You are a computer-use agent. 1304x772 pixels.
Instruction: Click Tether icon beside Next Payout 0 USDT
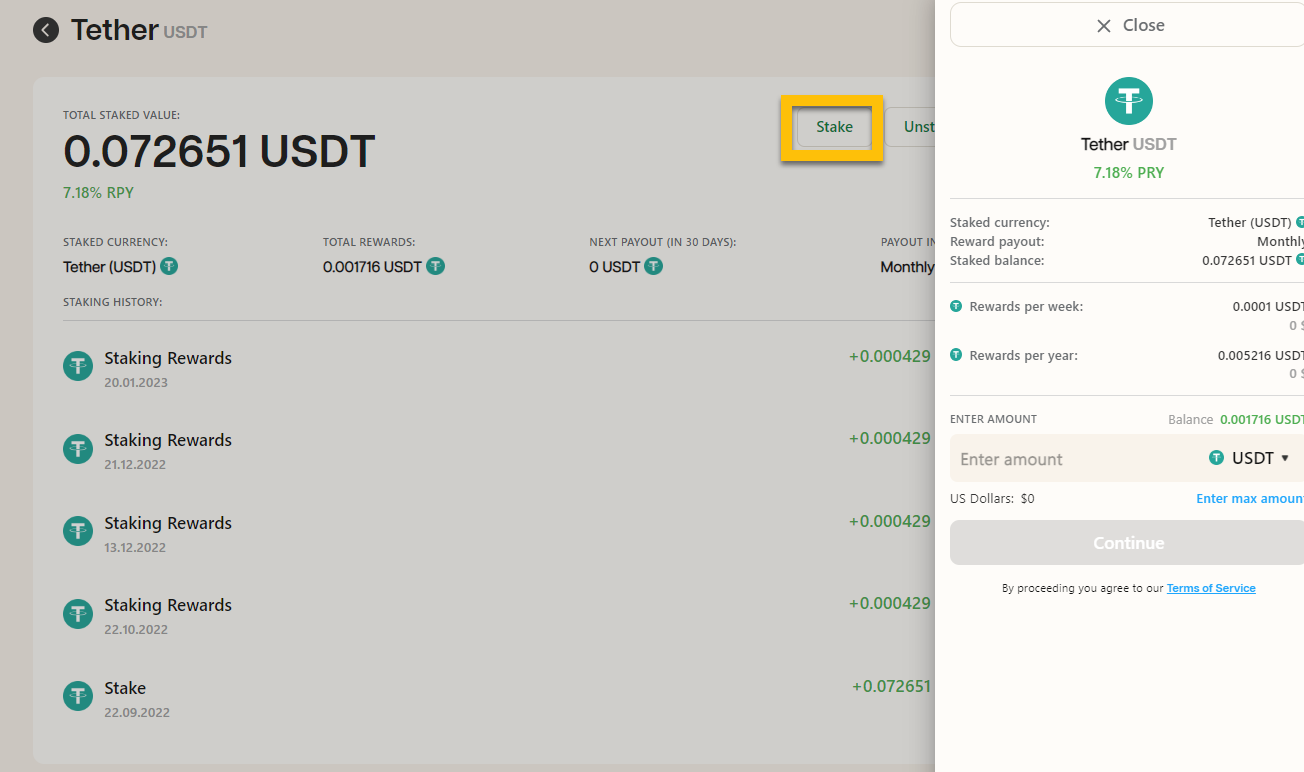click(653, 267)
